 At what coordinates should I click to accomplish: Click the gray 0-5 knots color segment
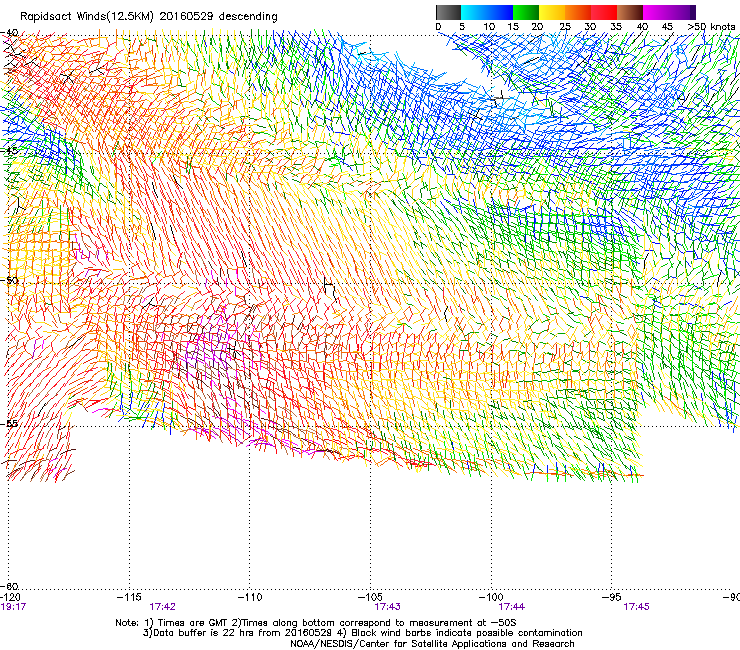(x=448, y=12)
